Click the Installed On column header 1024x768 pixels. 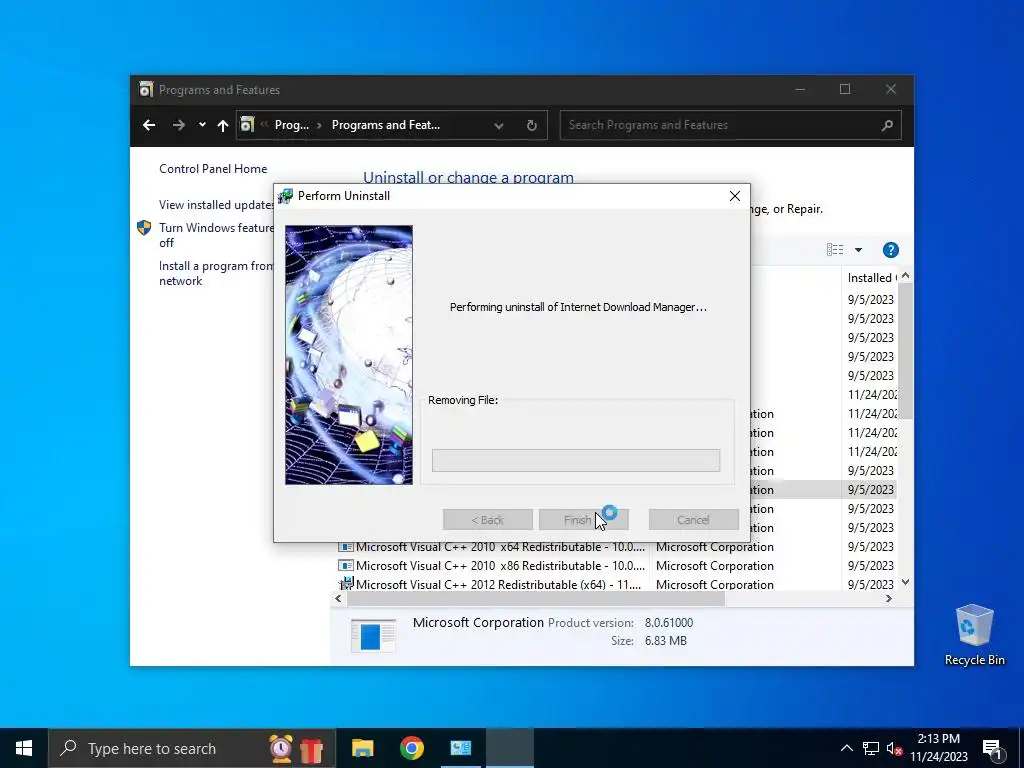pyautogui.click(x=870, y=278)
